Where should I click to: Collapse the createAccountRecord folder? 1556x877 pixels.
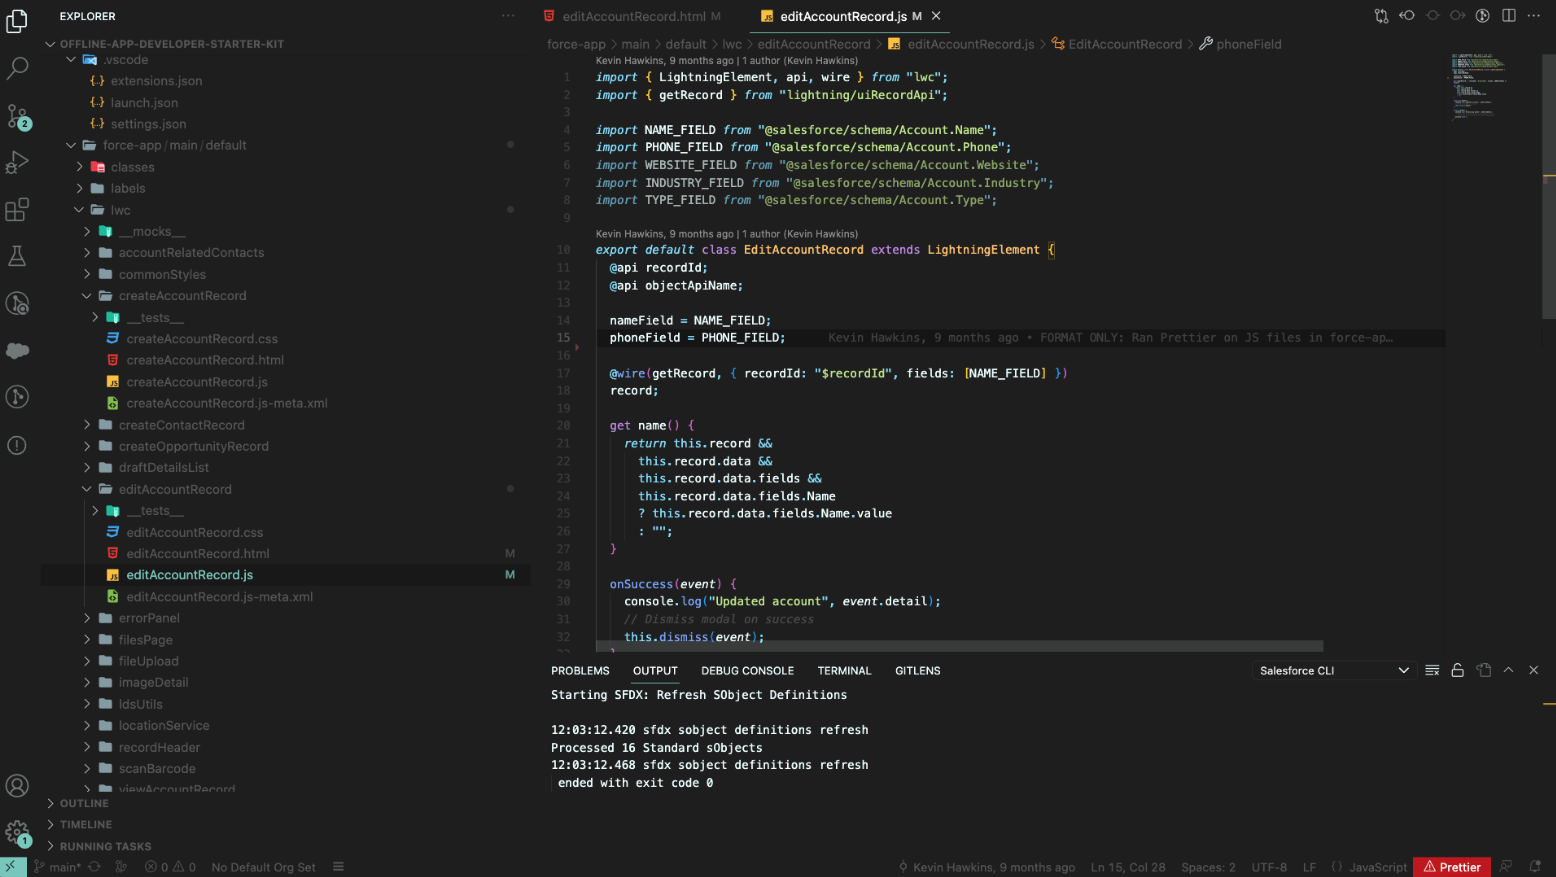point(87,296)
